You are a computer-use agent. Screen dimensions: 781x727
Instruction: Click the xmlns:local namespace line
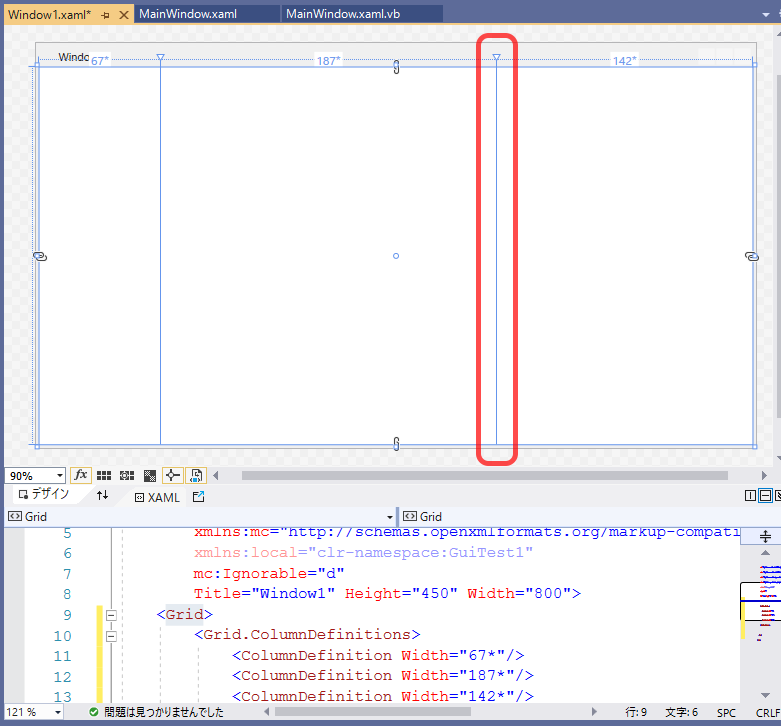(363, 553)
